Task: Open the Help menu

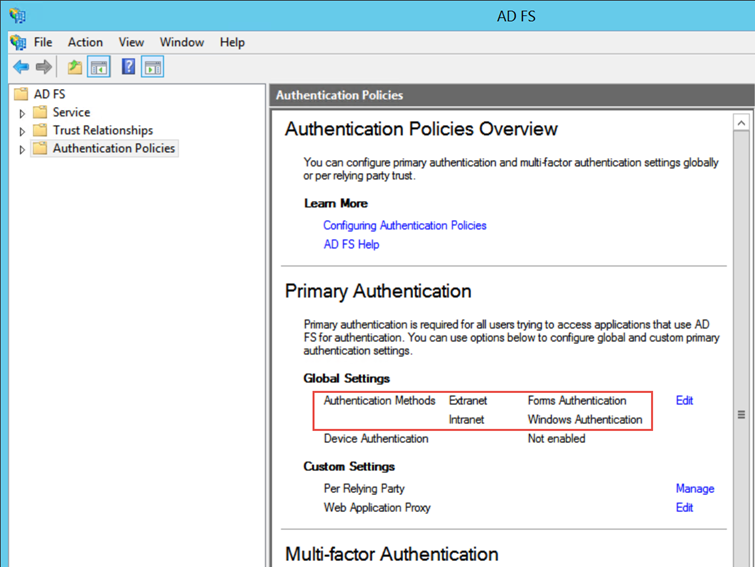Action: tap(232, 42)
